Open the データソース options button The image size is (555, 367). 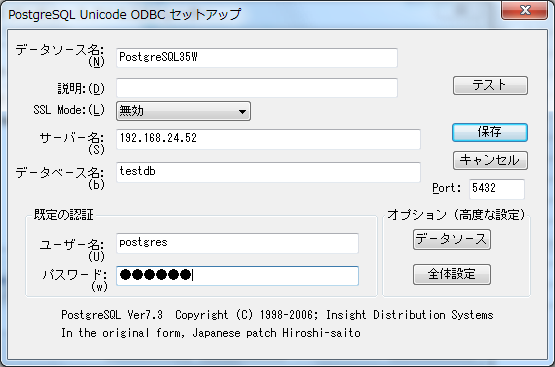[x=452, y=240]
